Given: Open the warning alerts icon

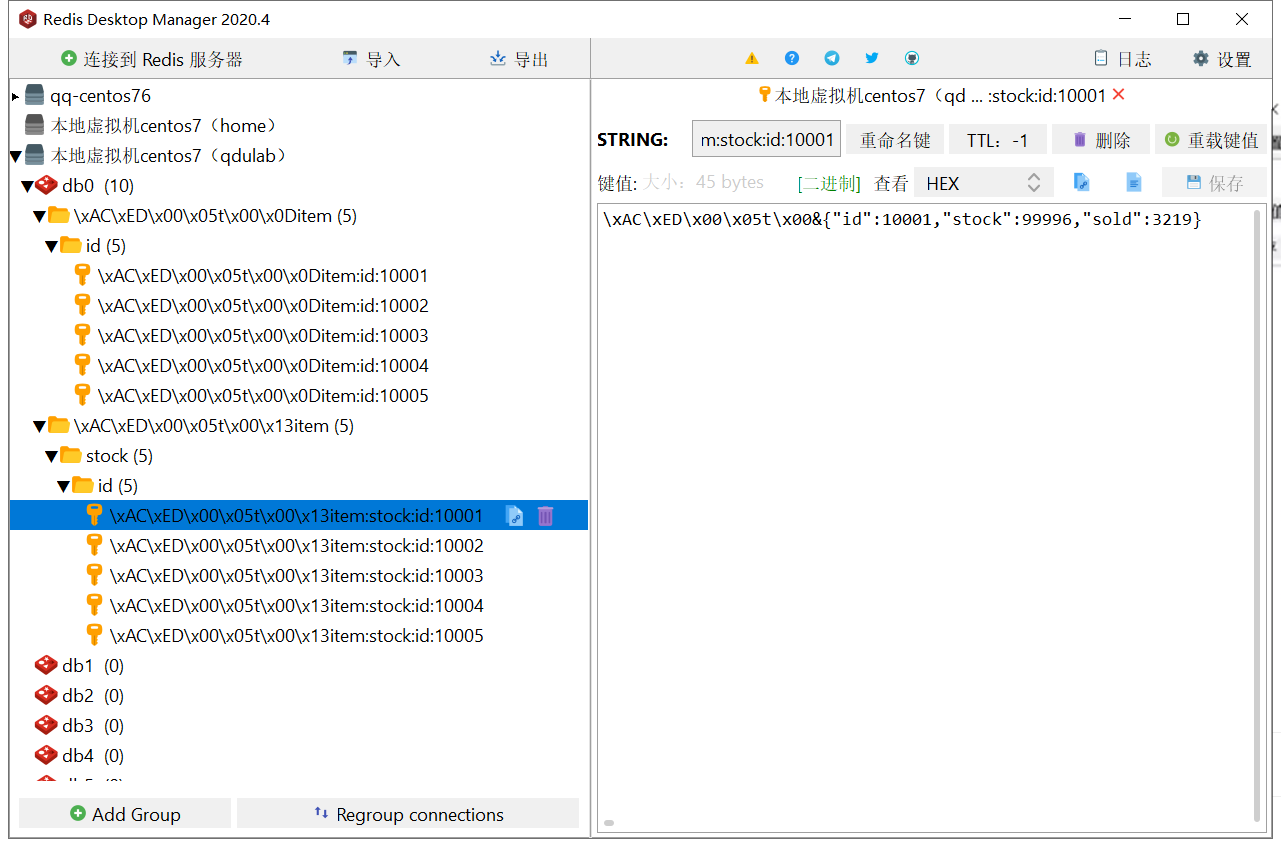Looking at the screenshot, I should 752,59.
